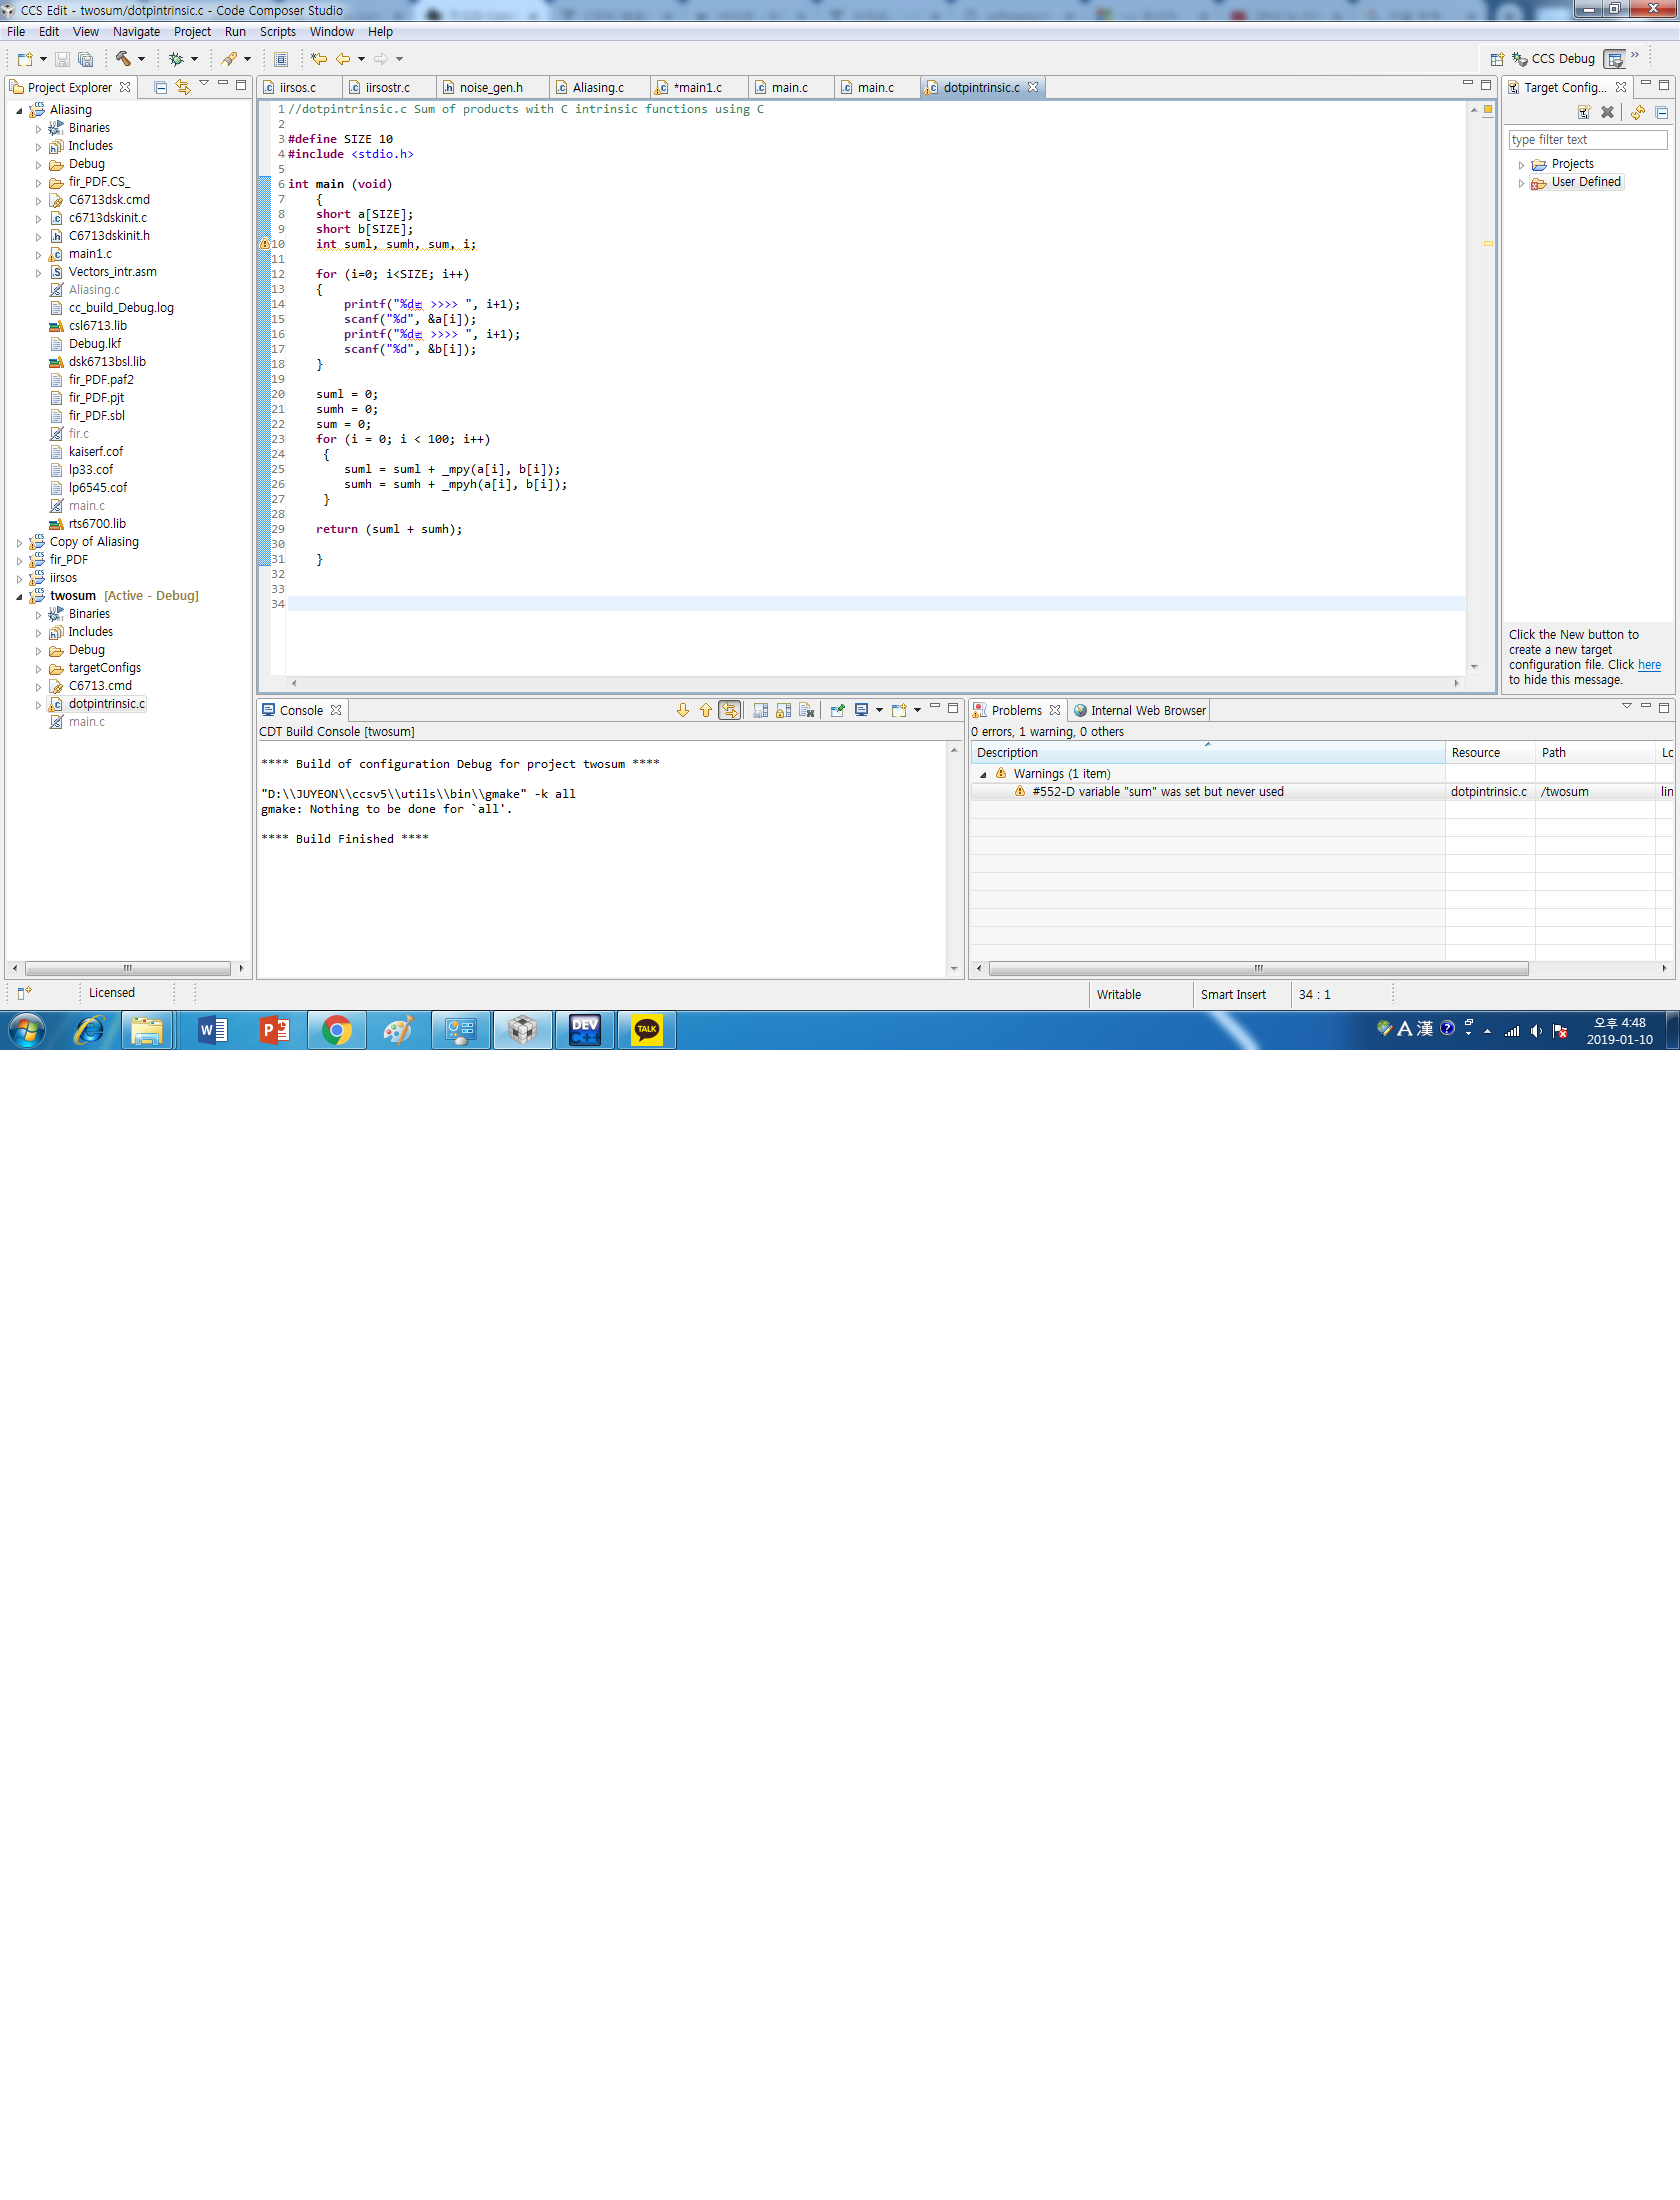
Task: Collapse All in Project Explorer
Action: click(x=161, y=86)
